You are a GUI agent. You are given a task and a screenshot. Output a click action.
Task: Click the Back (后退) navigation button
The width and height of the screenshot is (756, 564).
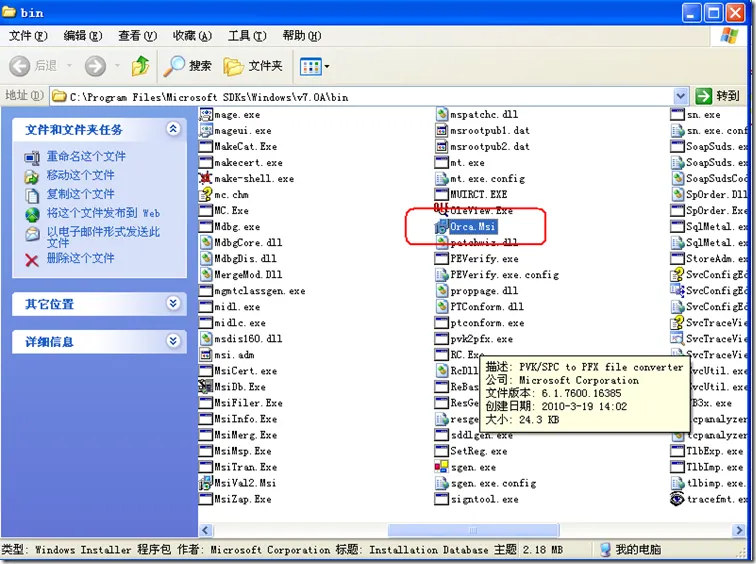34,66
